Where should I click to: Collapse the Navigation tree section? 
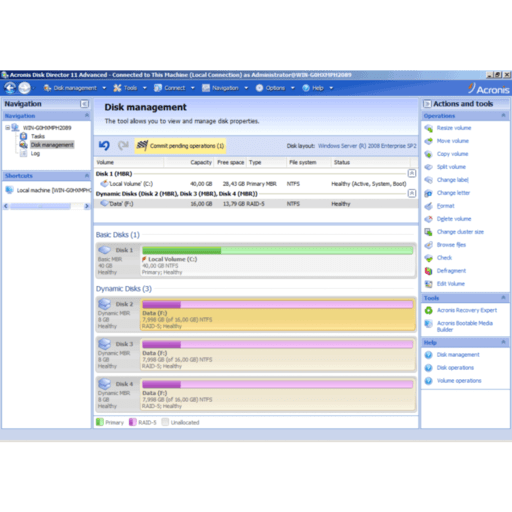pyautogui.click(x=87, y=115)
